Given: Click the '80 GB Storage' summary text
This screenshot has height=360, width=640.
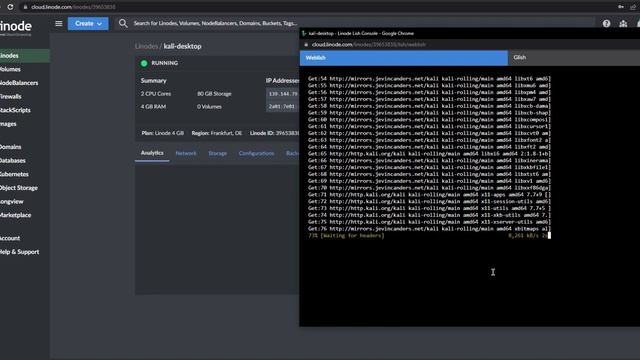Looking at the screenshot, I should click(x=214, y=94).
